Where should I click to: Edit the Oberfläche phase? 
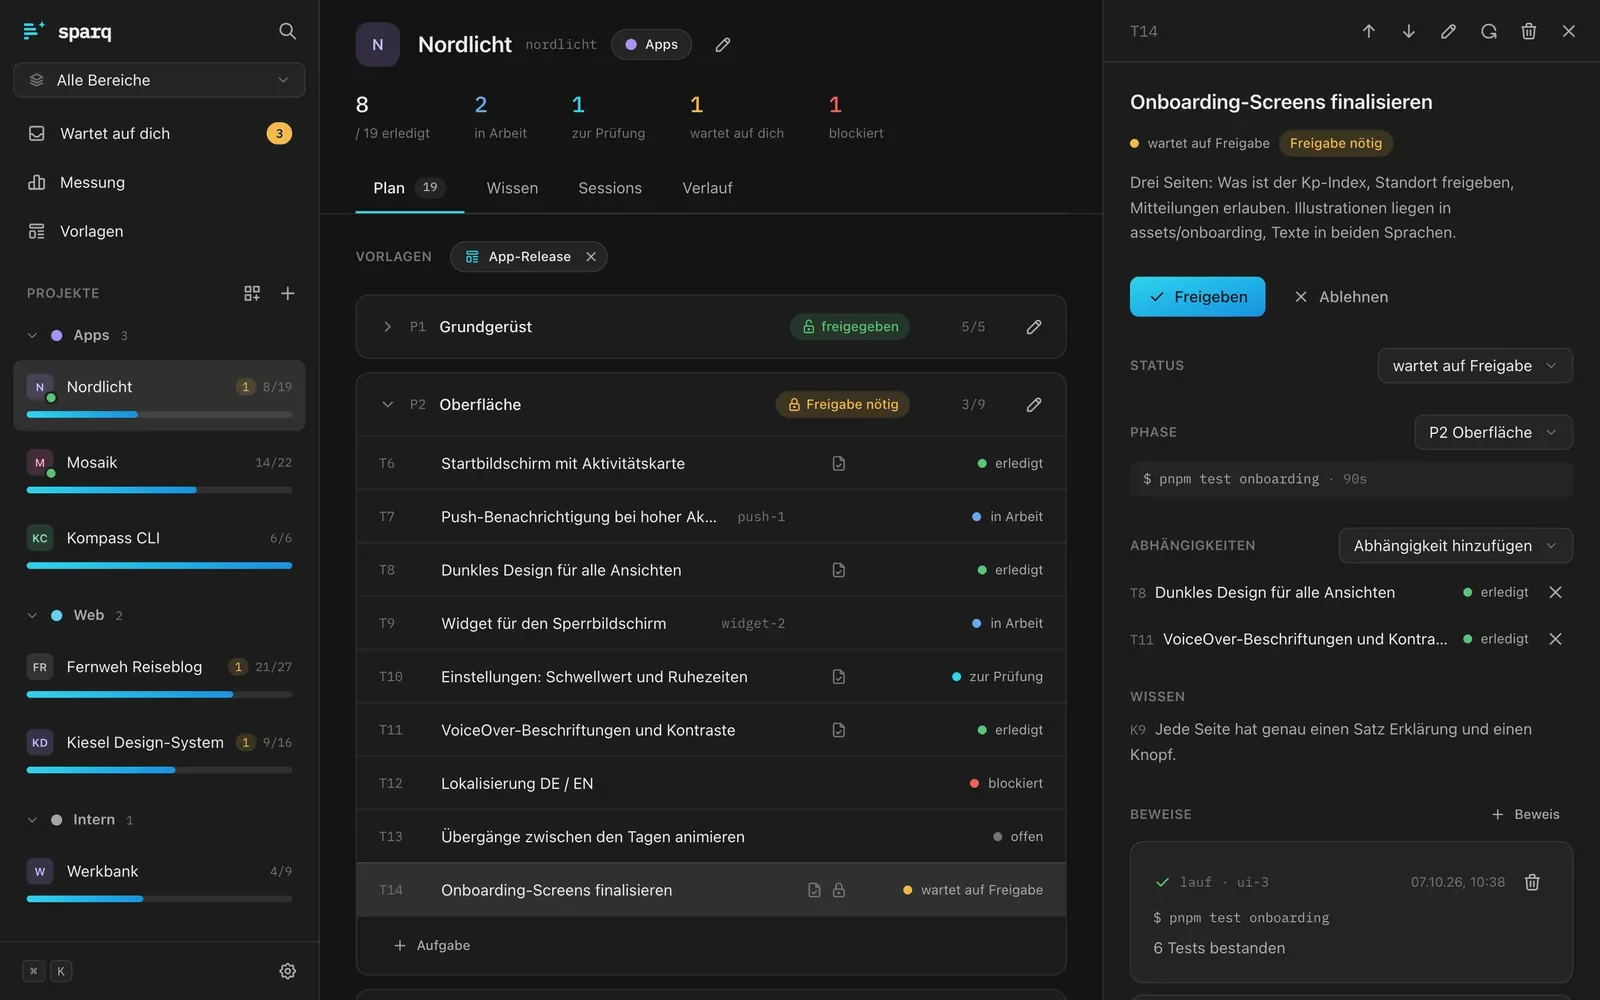[x=1034, y=404]
